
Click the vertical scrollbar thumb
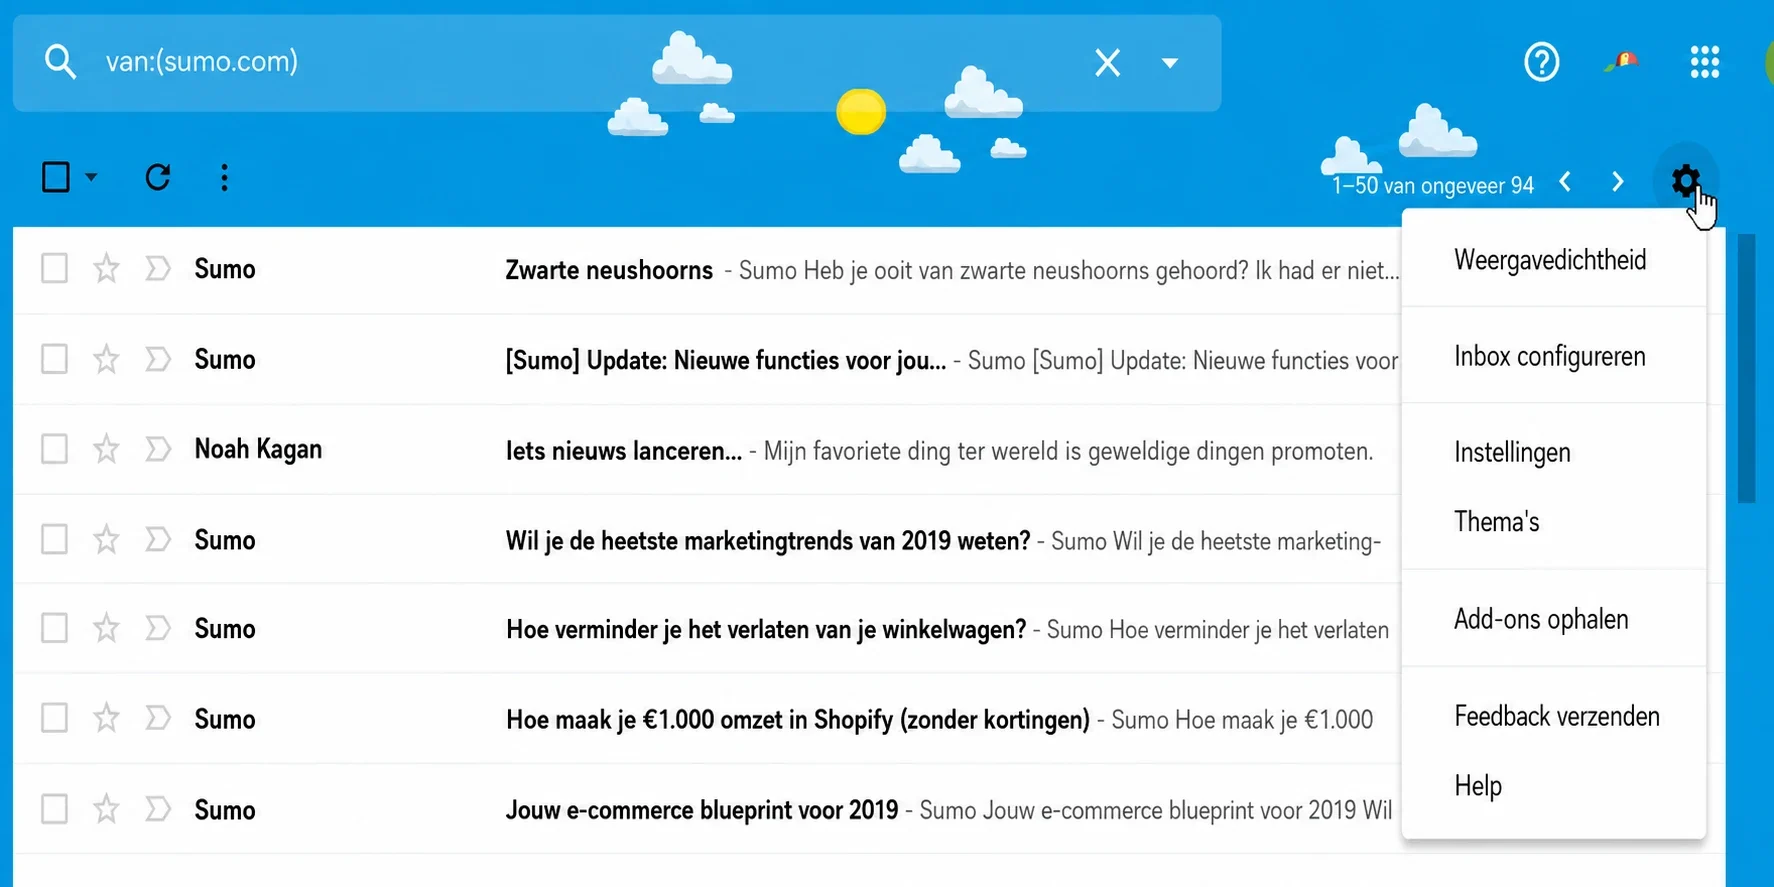pyautogui.click(x=1747, y=368)
